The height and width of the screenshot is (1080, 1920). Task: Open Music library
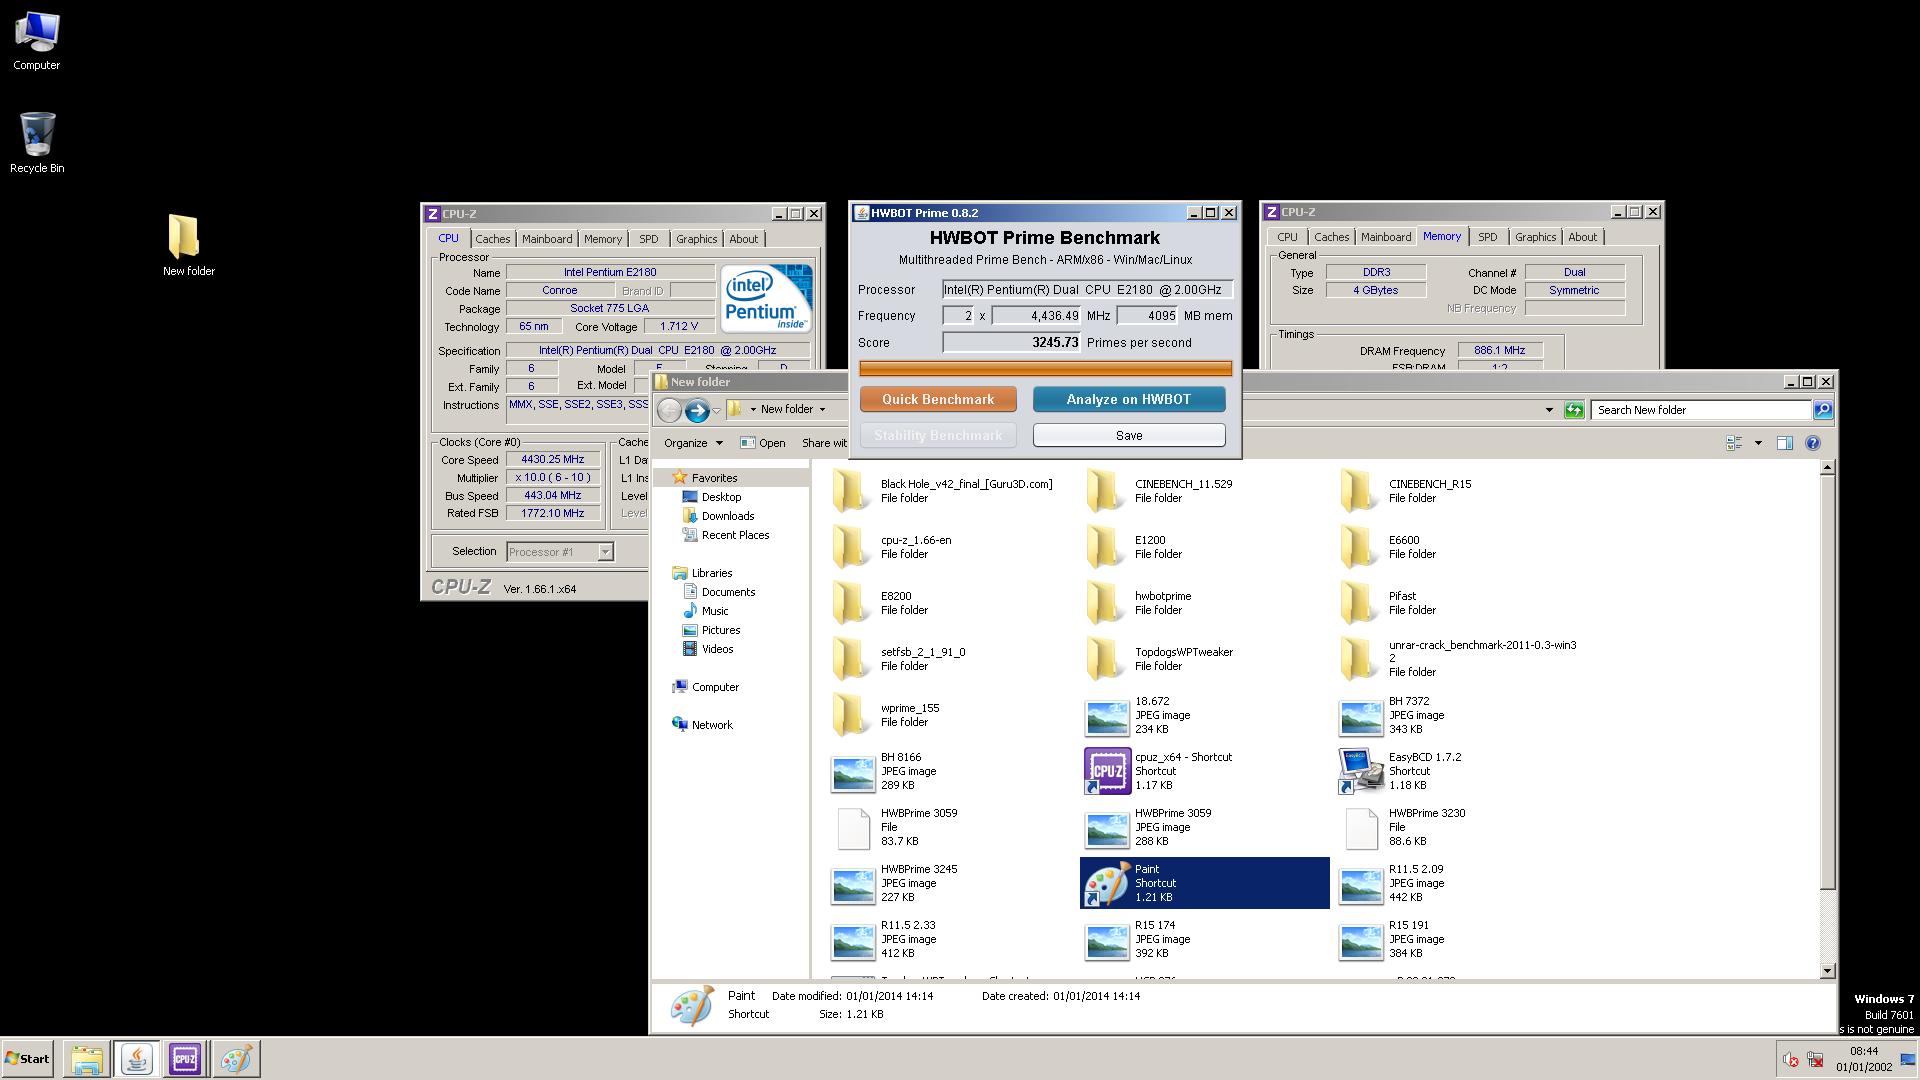pyautogui.click(x=714, y=611)
